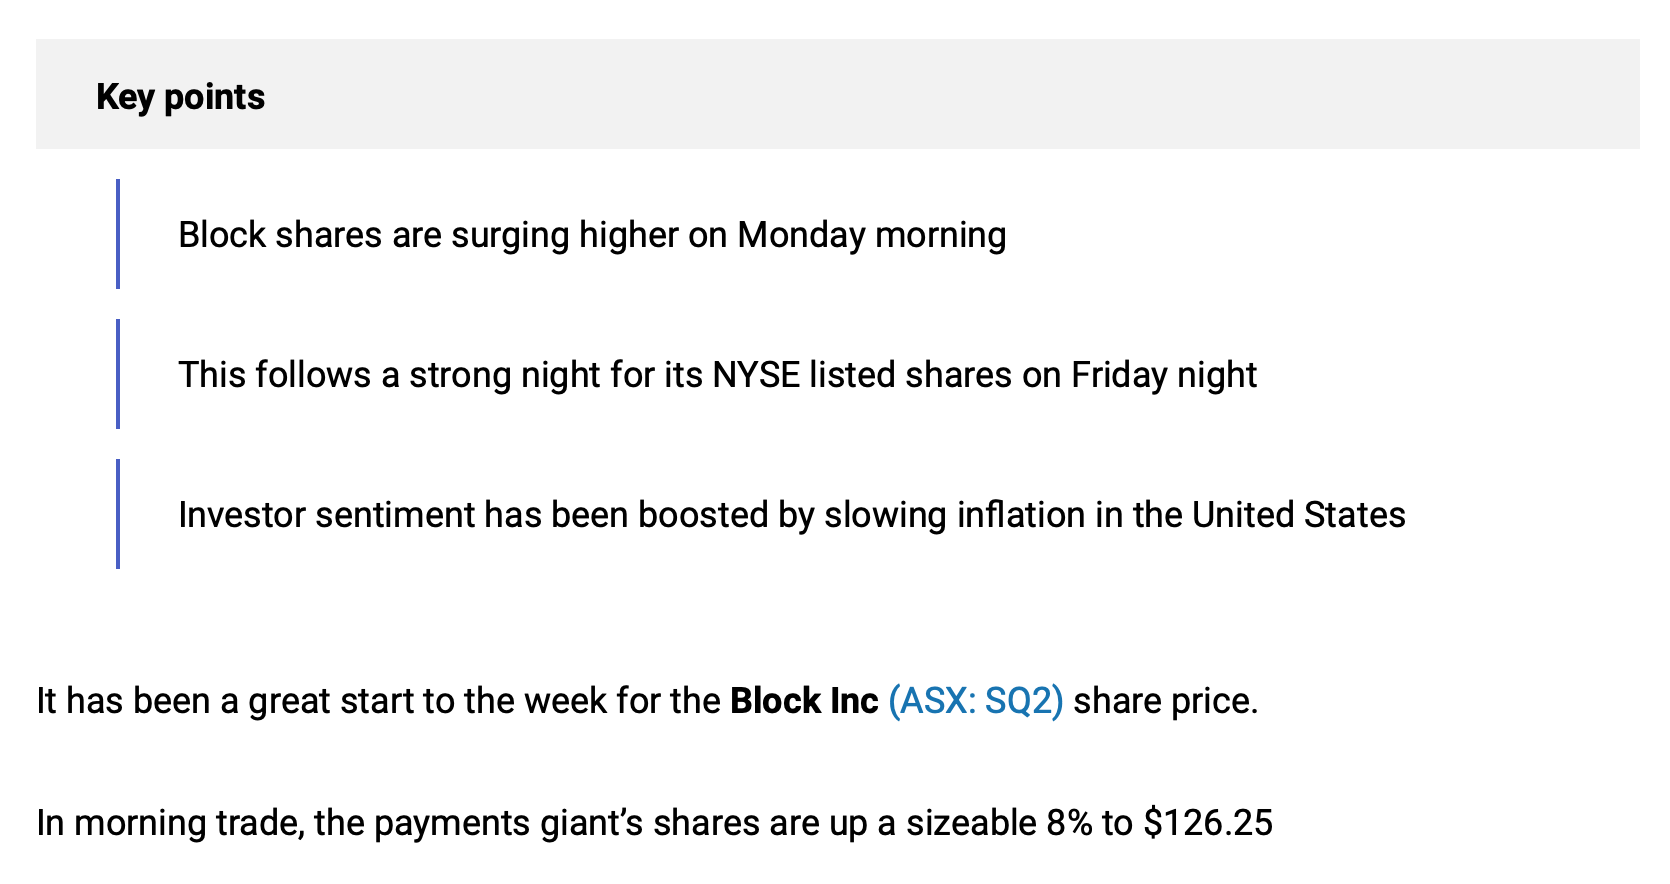
Task: Click the $126.25 share price figure
Action: pyautogui.click(x=1208, y=823)
